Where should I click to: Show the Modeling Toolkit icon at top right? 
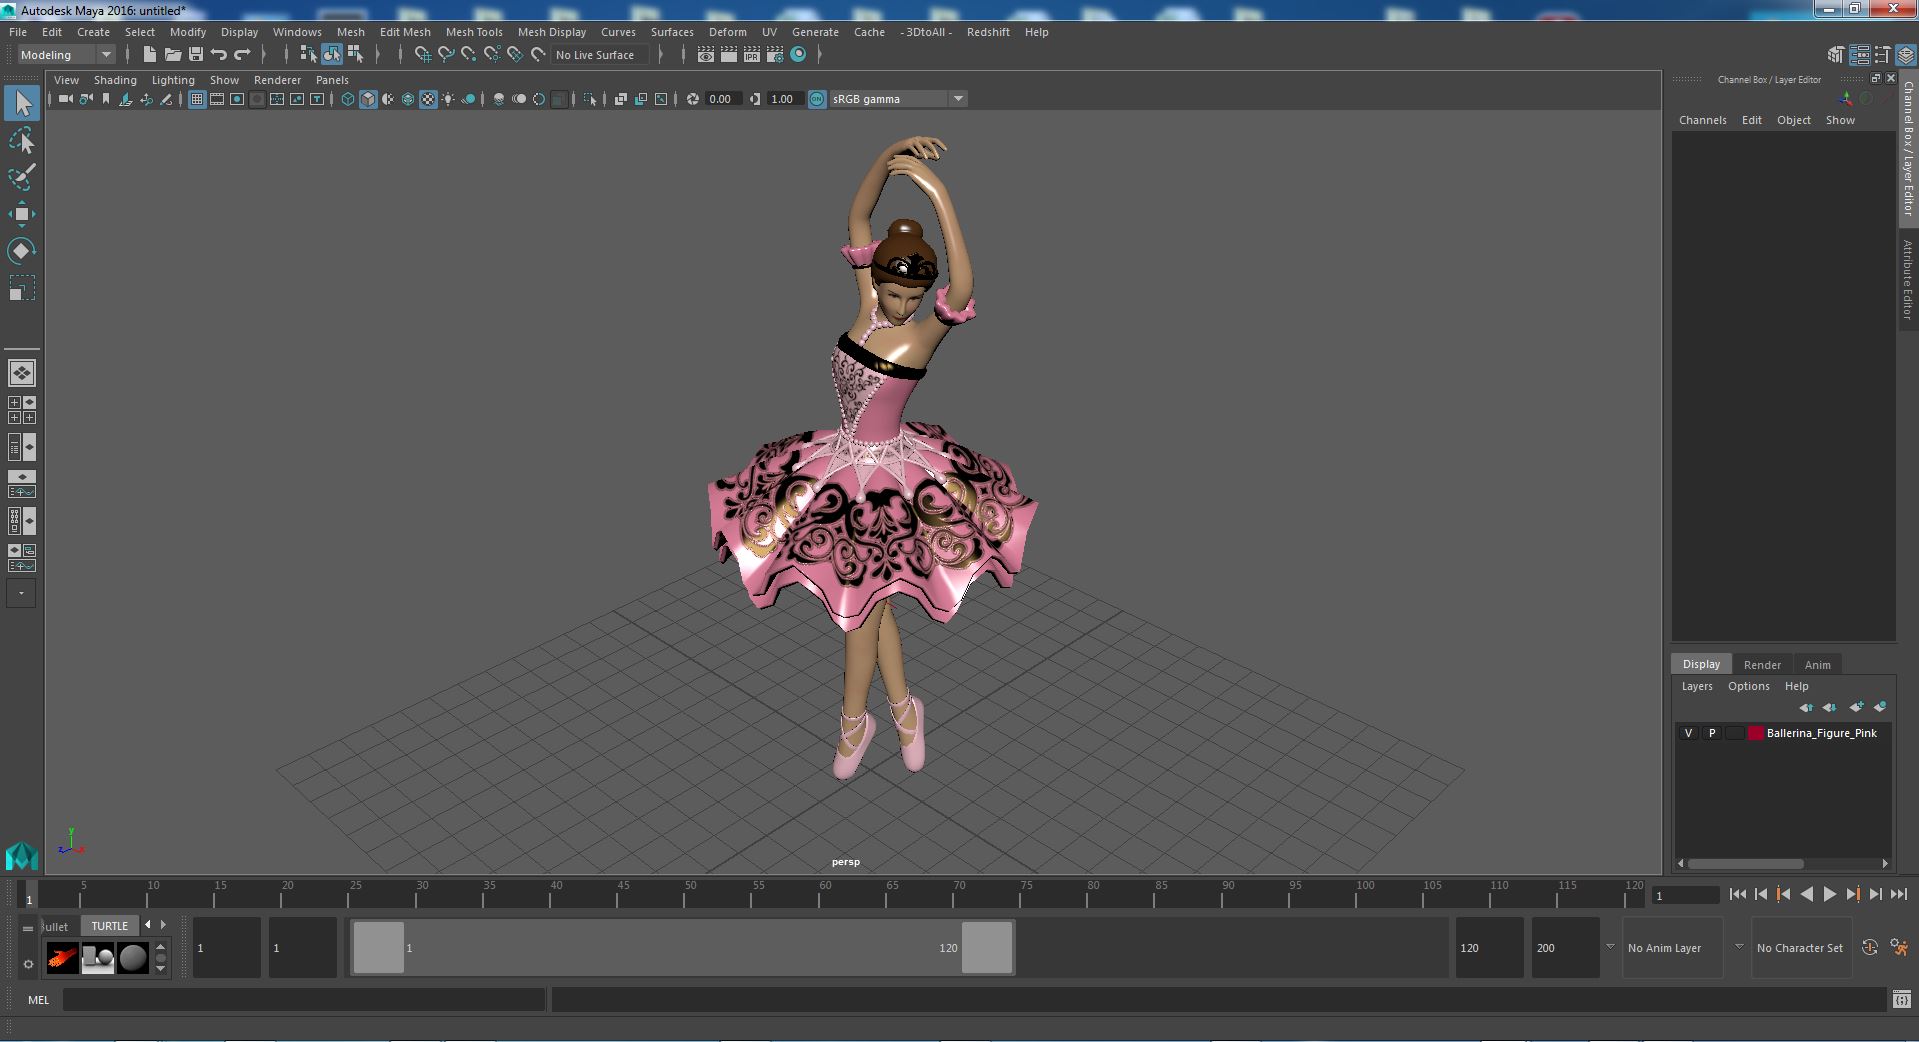(1835, 55)
